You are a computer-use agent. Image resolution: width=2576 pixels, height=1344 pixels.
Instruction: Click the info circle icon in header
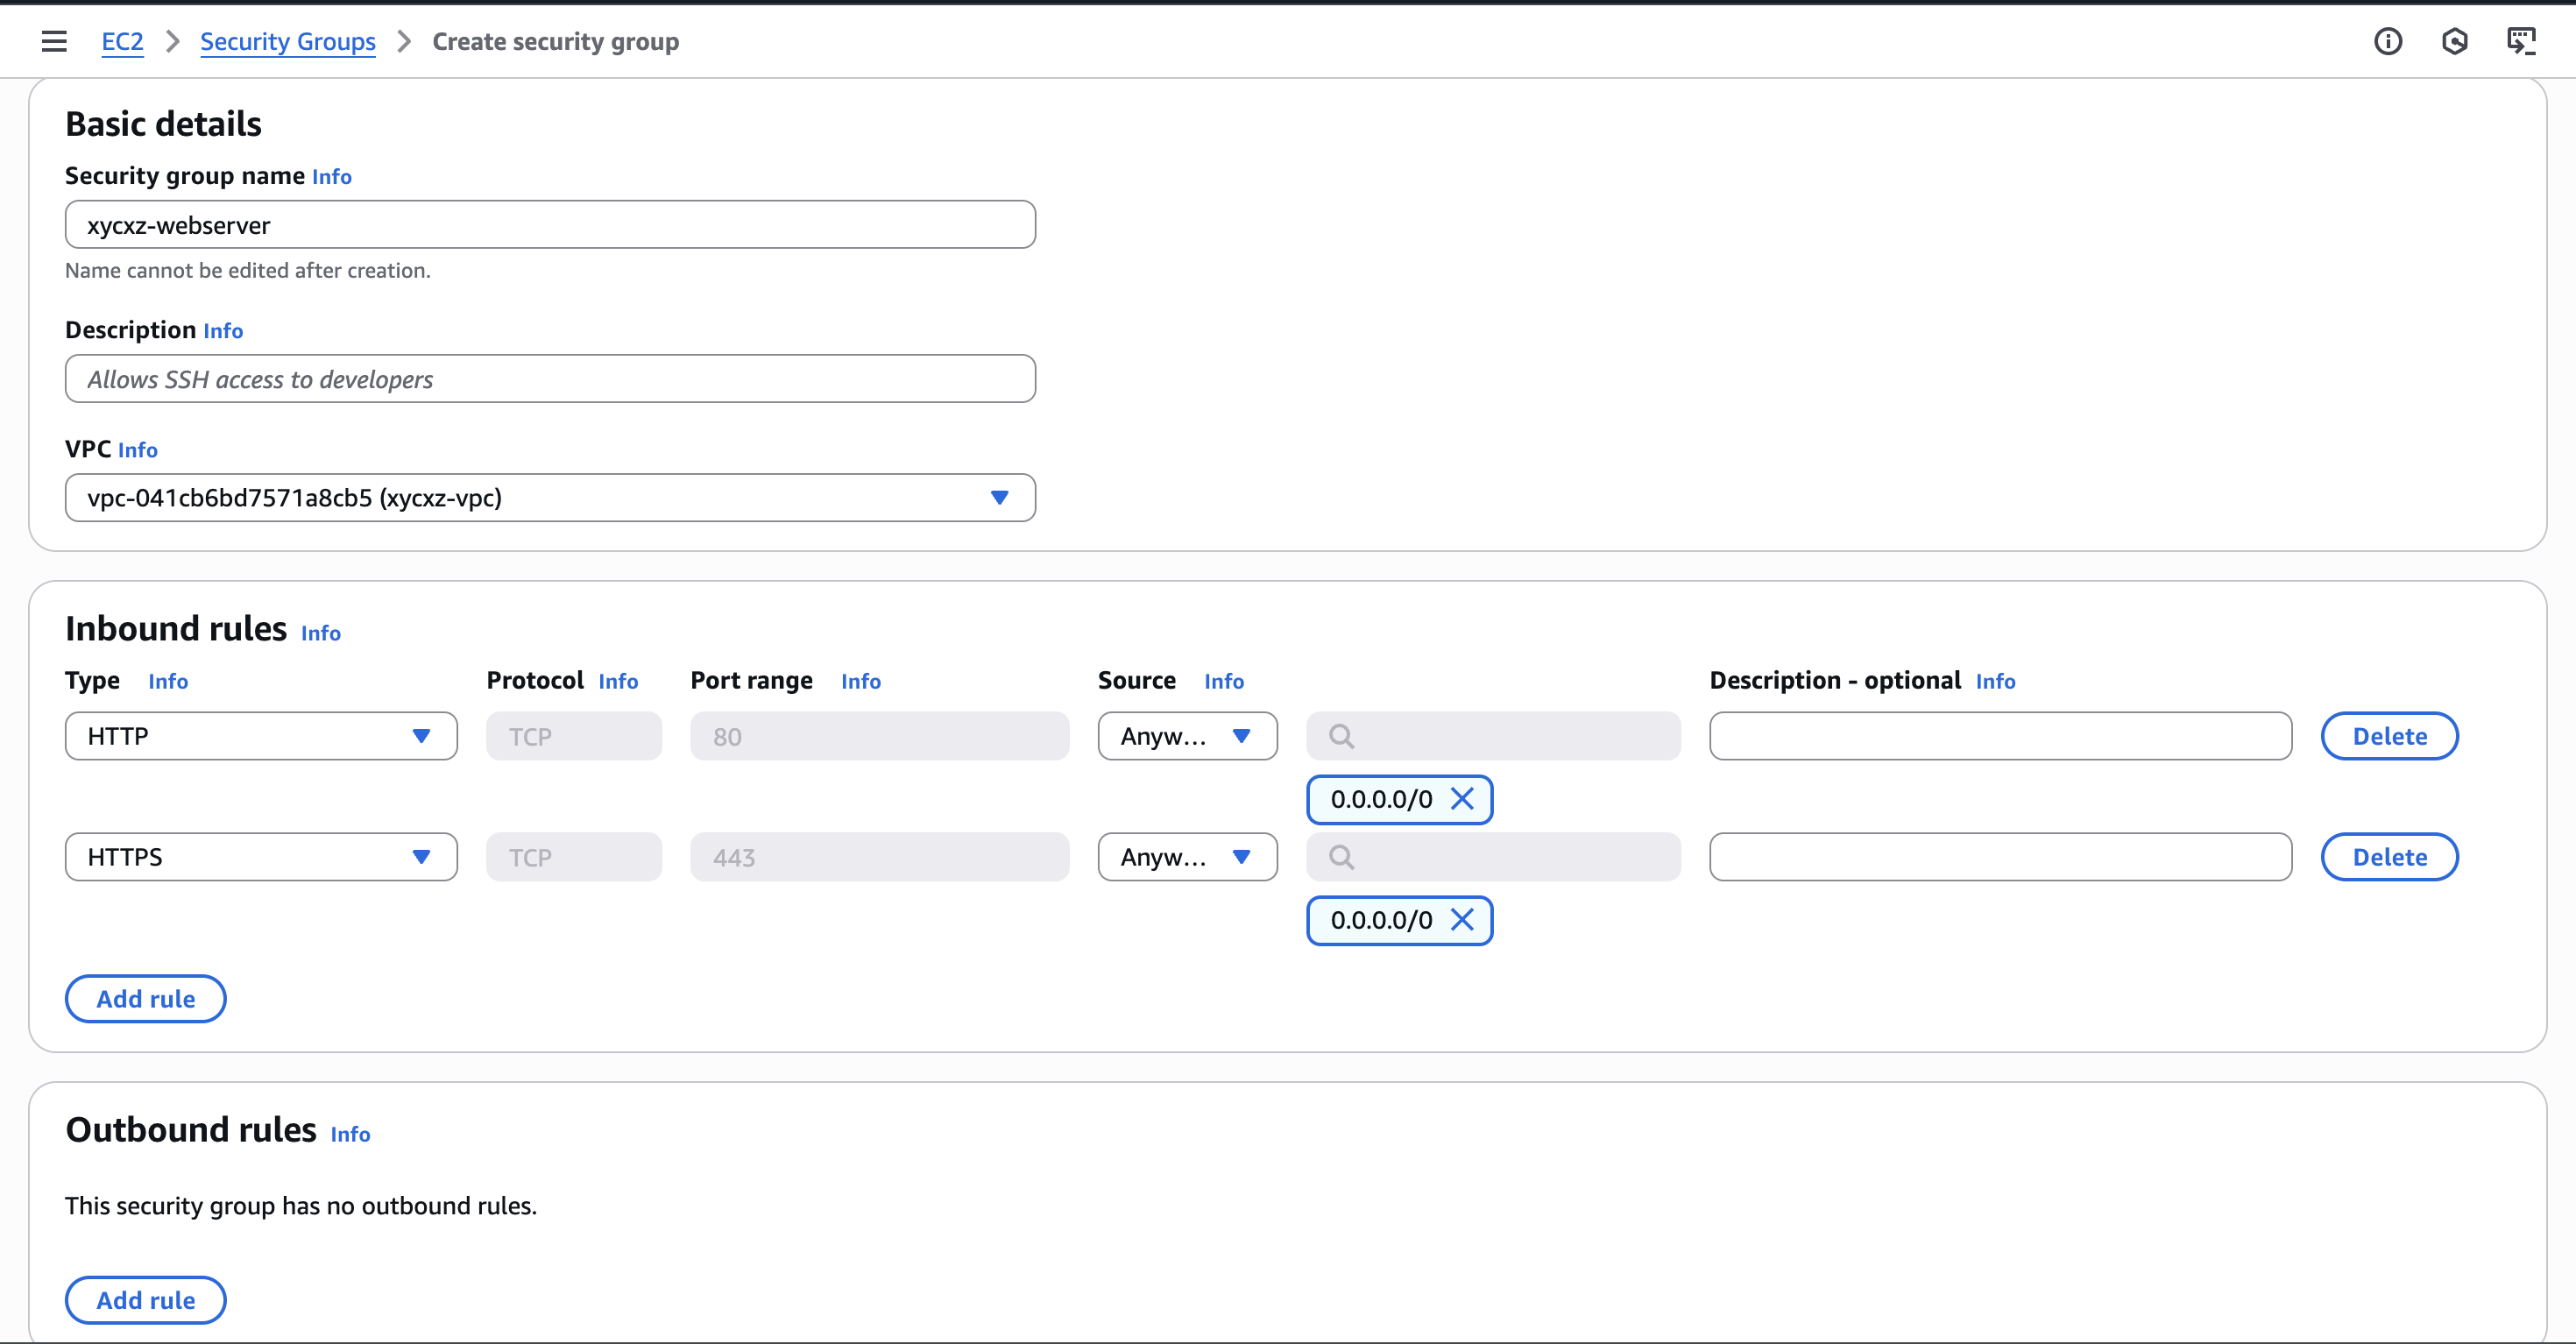[2387, 41]
